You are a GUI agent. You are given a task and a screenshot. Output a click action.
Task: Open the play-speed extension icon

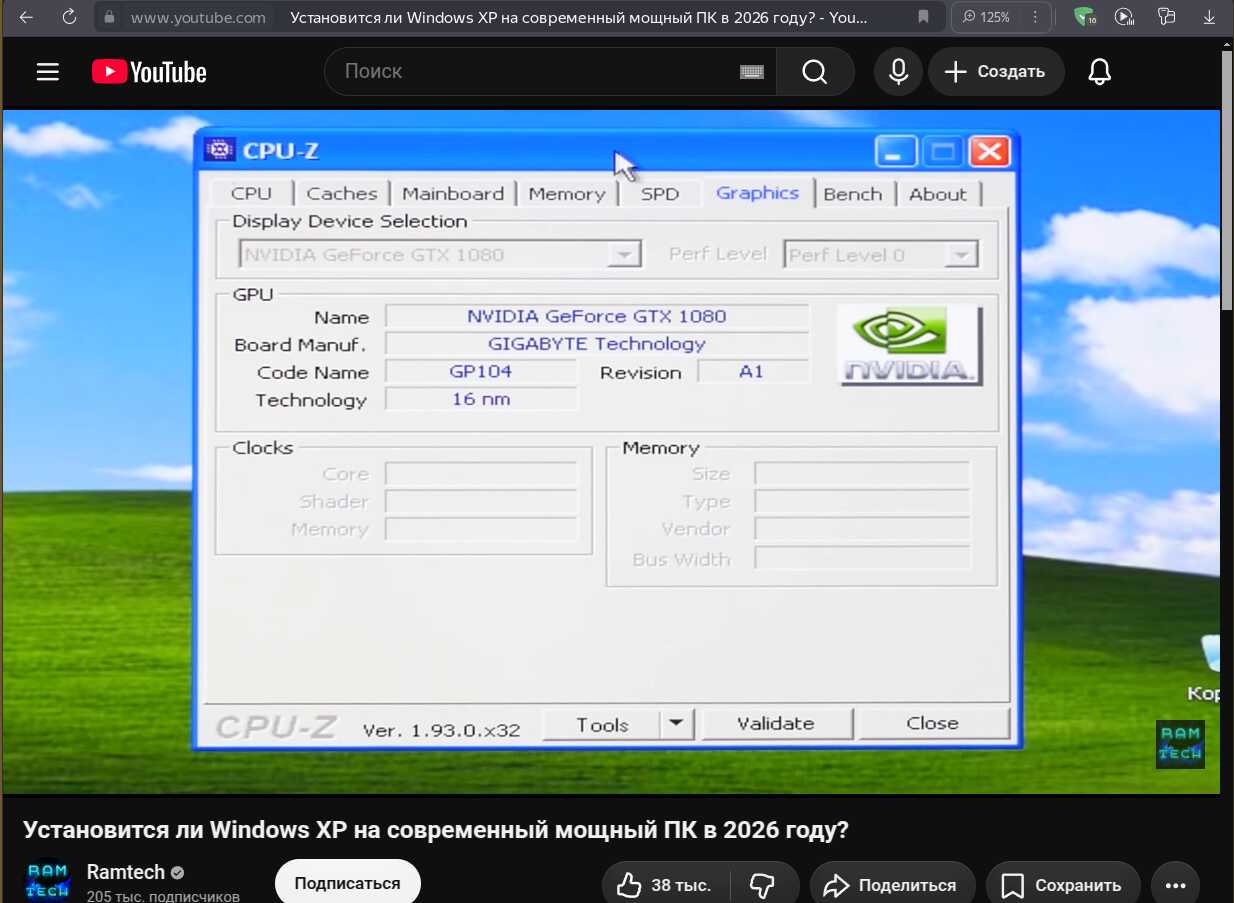(1125, 17)
